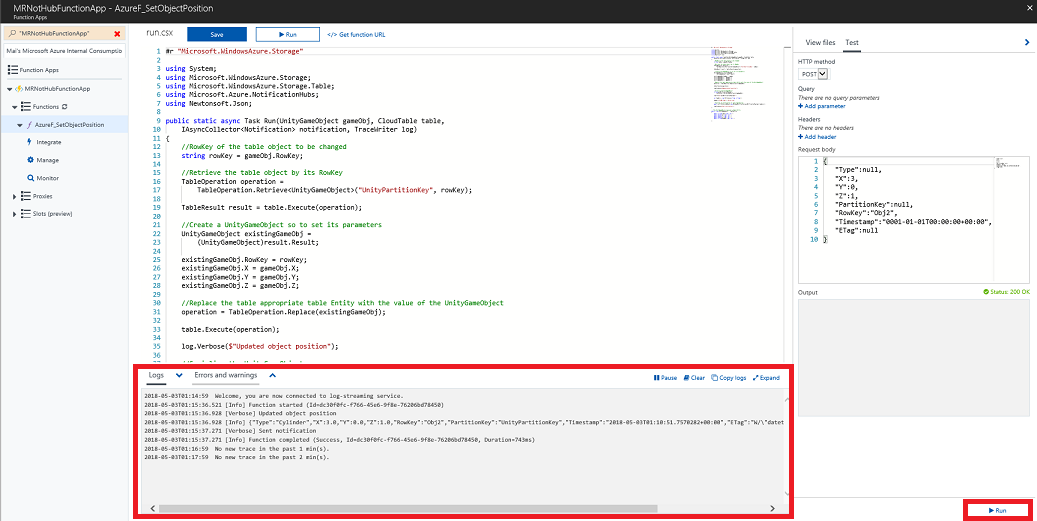Clear the function app search filter
Image resolution: width=1037 pixels, height=521 pixels.
(x=117, y=33)
